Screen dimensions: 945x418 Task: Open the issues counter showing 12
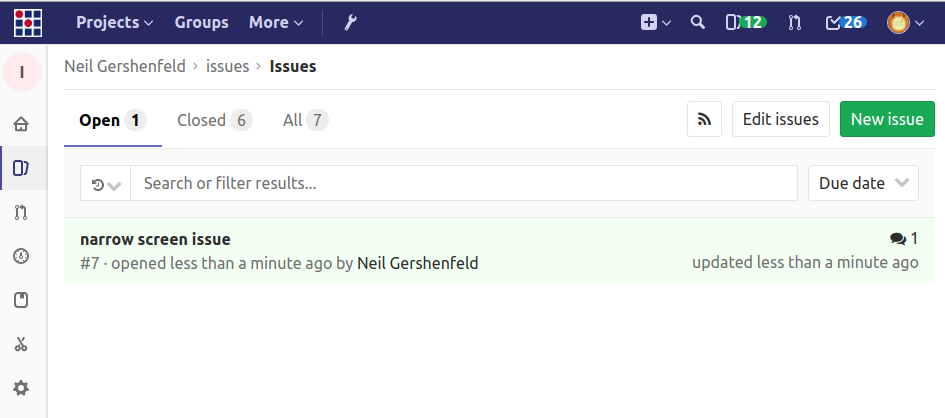[x=745, y=22]
